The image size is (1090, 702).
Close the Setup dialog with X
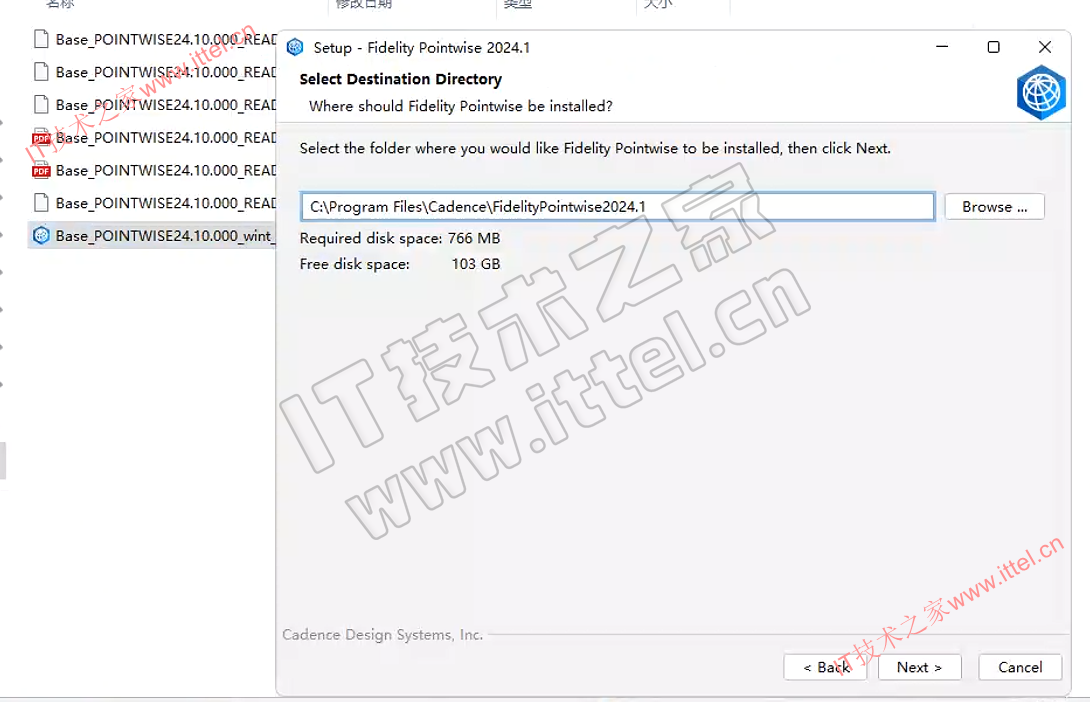click(1044, 47)
